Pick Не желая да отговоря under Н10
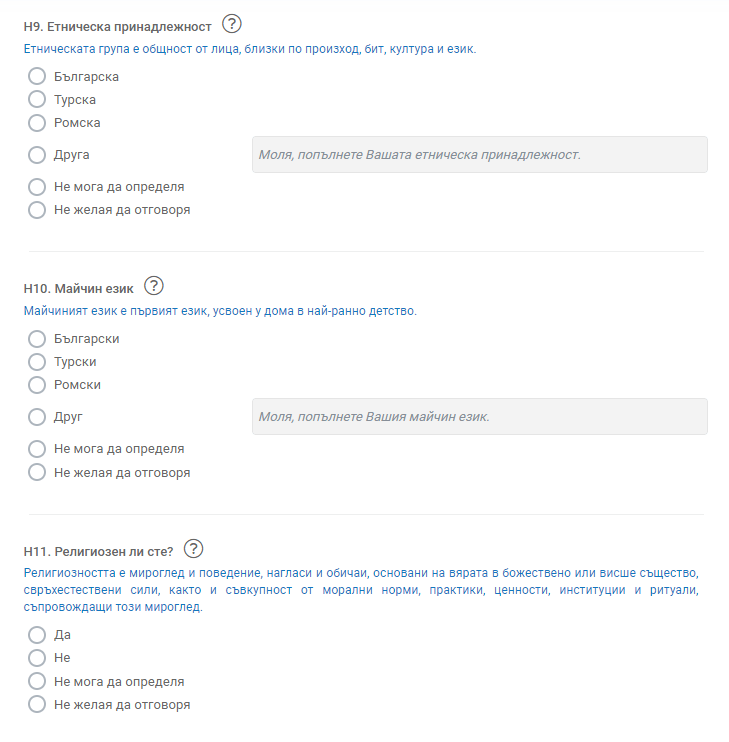The width and height of the screenshot is (729, 742). (37, 472)
